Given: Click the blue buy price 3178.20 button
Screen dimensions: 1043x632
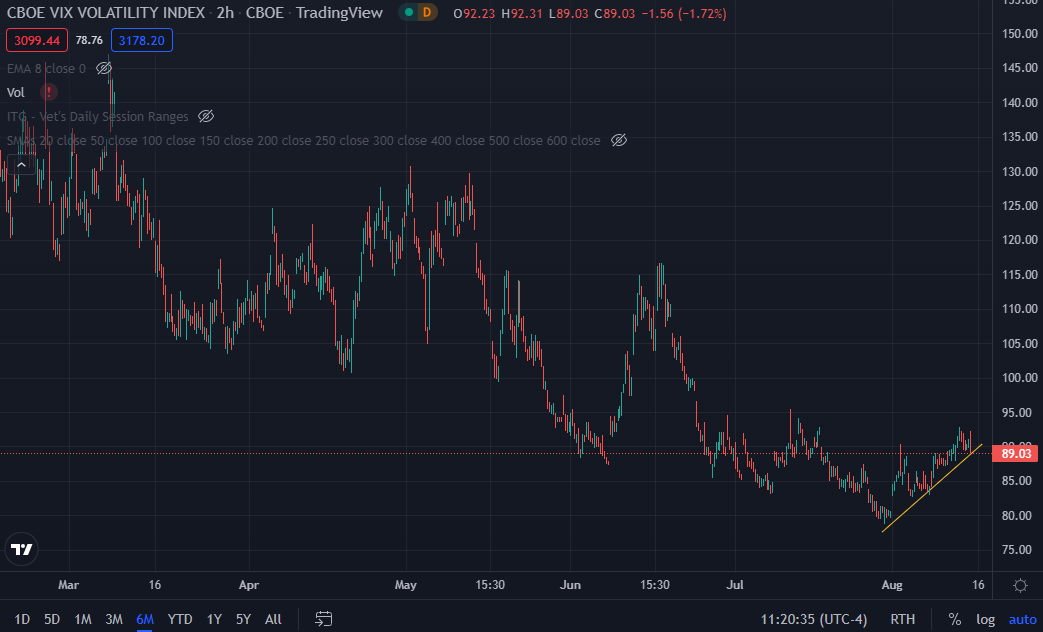Looking at the screenshot, I should [x=142, y=41].
